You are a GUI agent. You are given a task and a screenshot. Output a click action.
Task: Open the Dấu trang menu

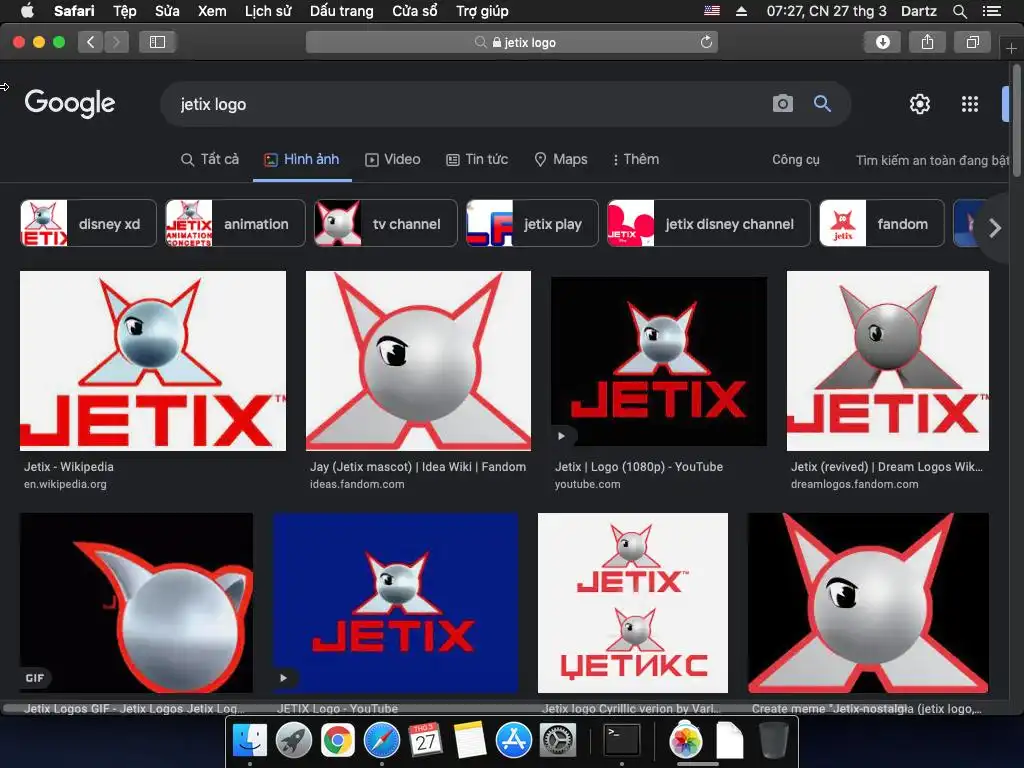coord(342,11)
